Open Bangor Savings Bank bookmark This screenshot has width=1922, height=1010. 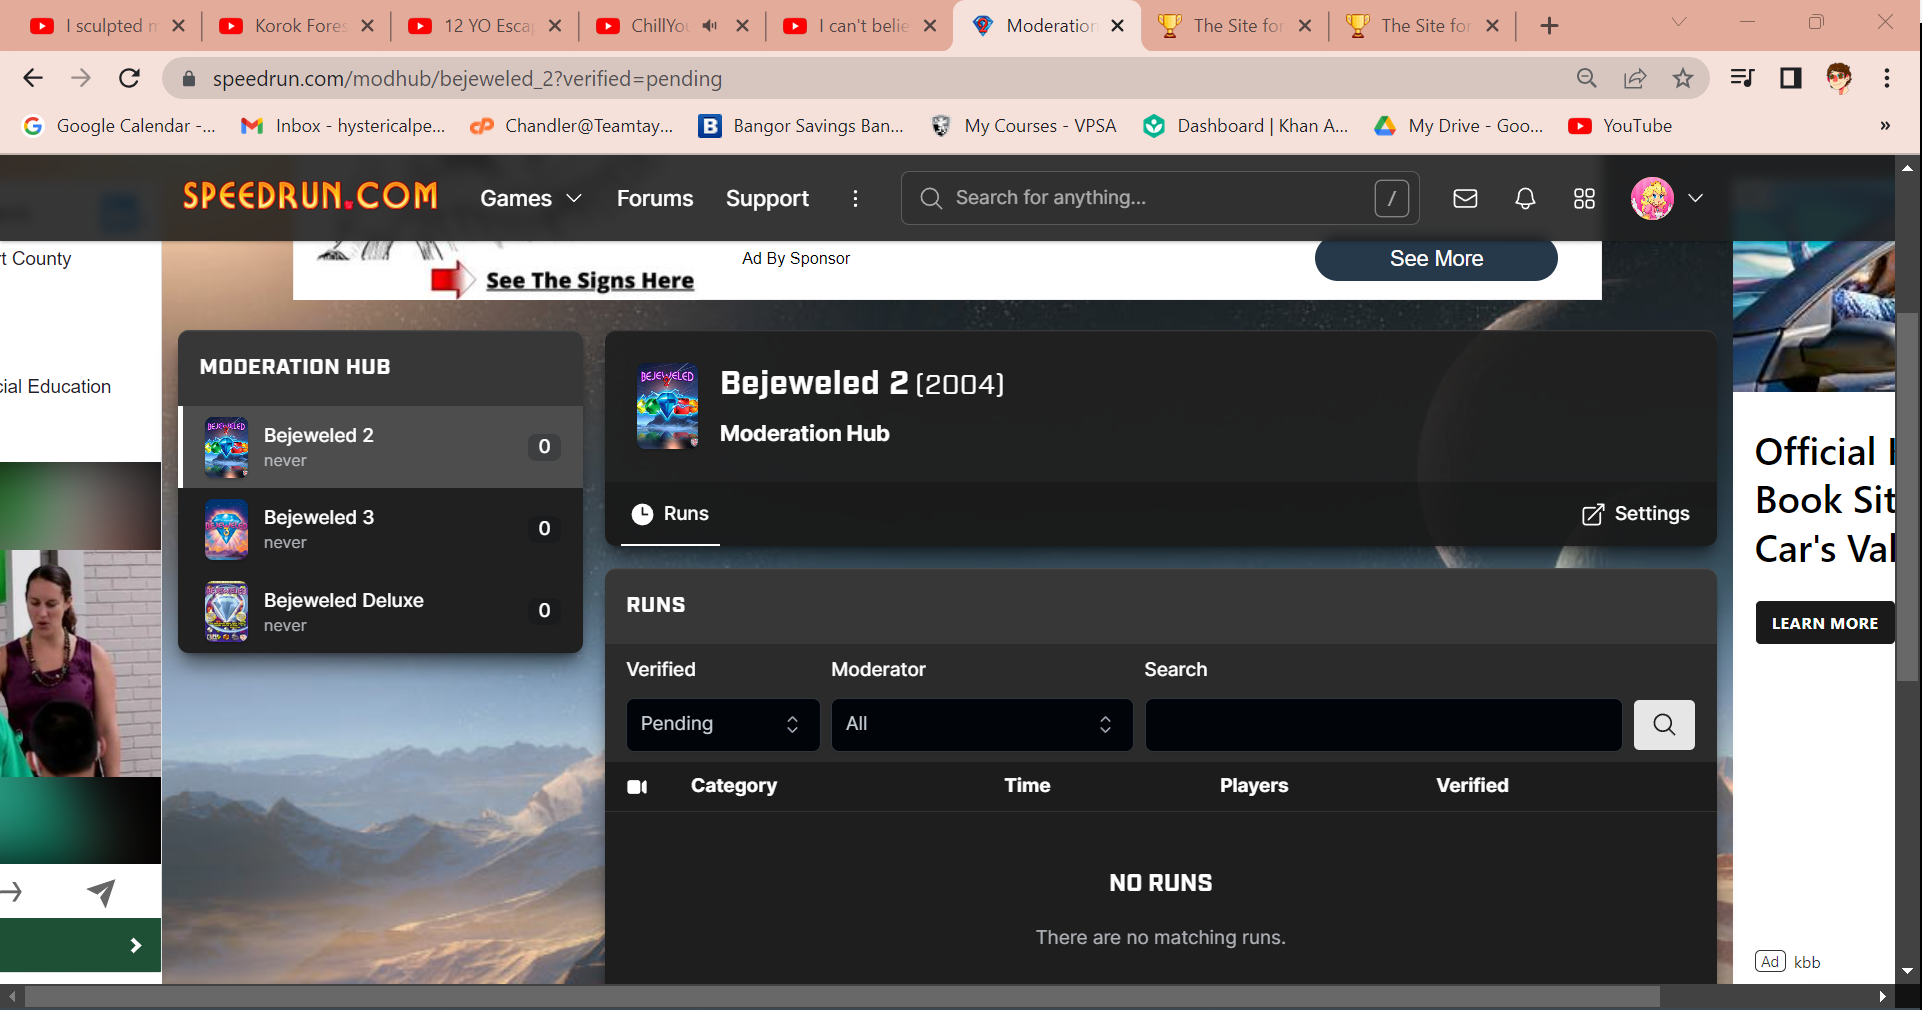click(801, 126)
